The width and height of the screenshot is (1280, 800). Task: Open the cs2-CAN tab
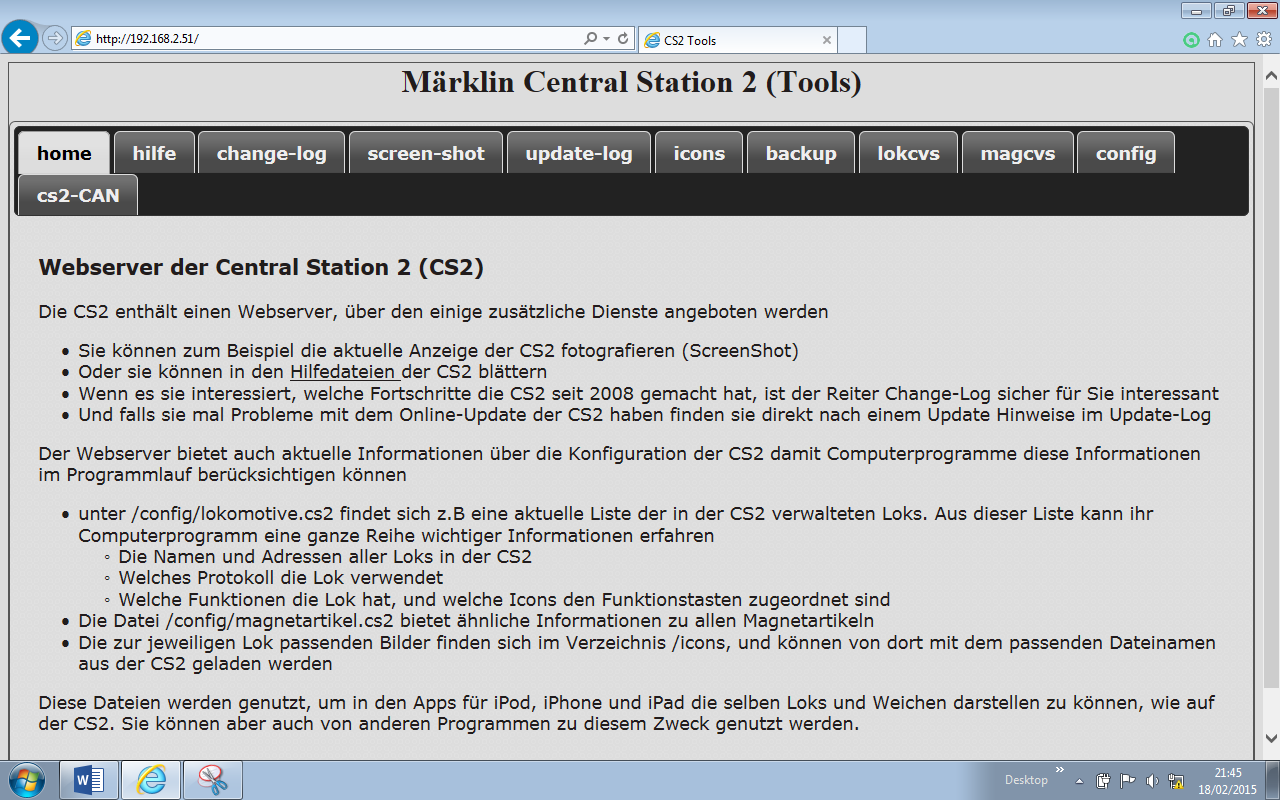[78, 195]
